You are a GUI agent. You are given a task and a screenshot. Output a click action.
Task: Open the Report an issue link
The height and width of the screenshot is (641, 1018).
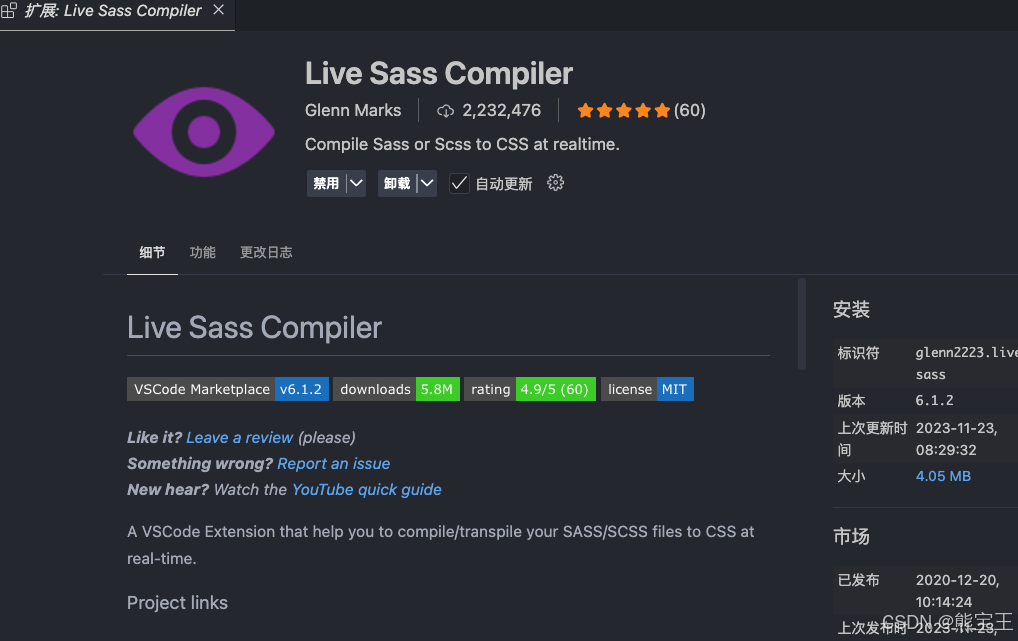(x=334, y=464)
